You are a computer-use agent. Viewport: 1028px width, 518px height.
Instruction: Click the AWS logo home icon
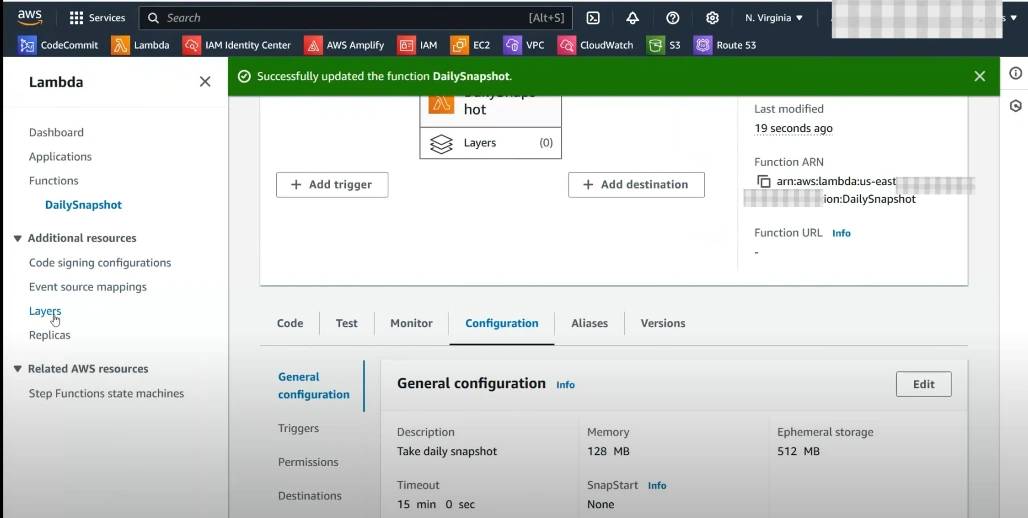click(30, 17)
